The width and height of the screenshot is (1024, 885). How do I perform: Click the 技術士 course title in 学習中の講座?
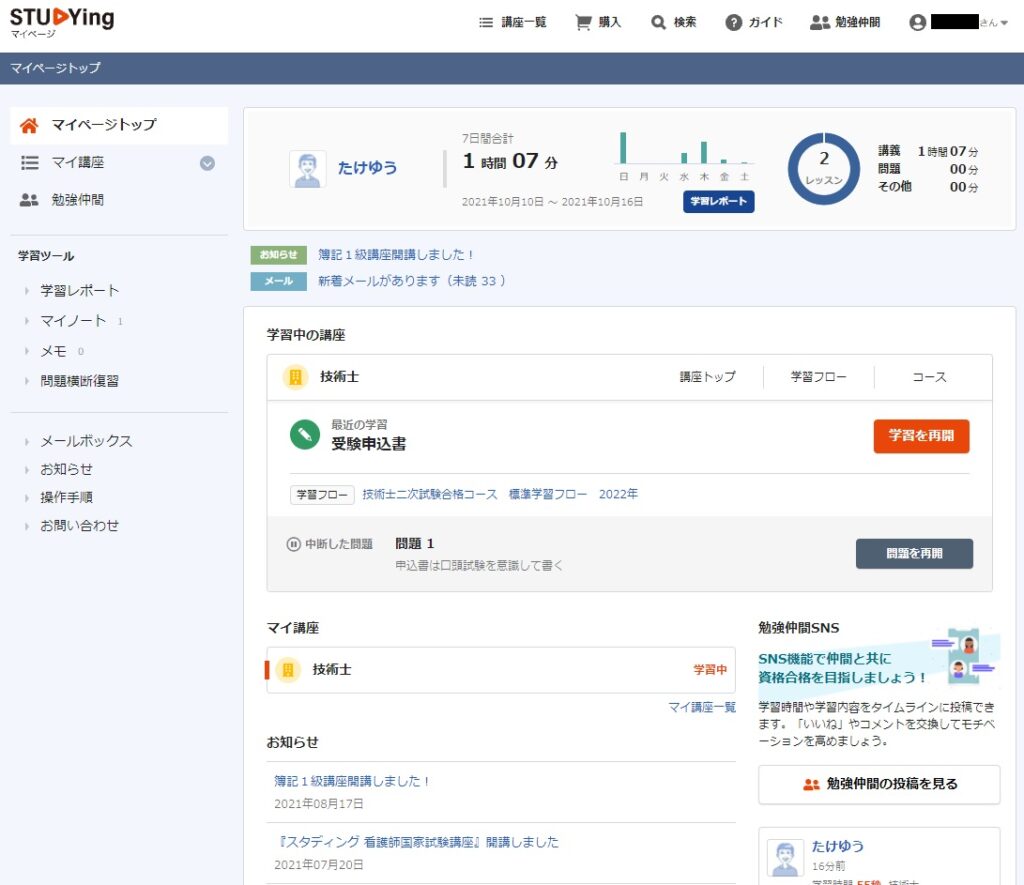(x=339, y=377)
